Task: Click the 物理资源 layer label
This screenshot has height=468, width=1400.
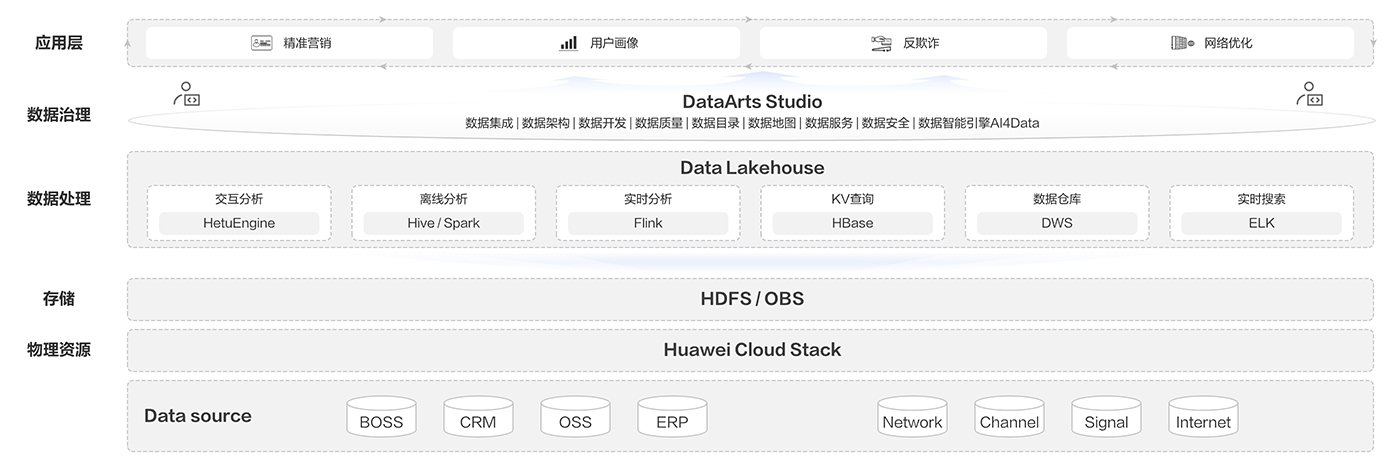Action: [x=59, y=350]
